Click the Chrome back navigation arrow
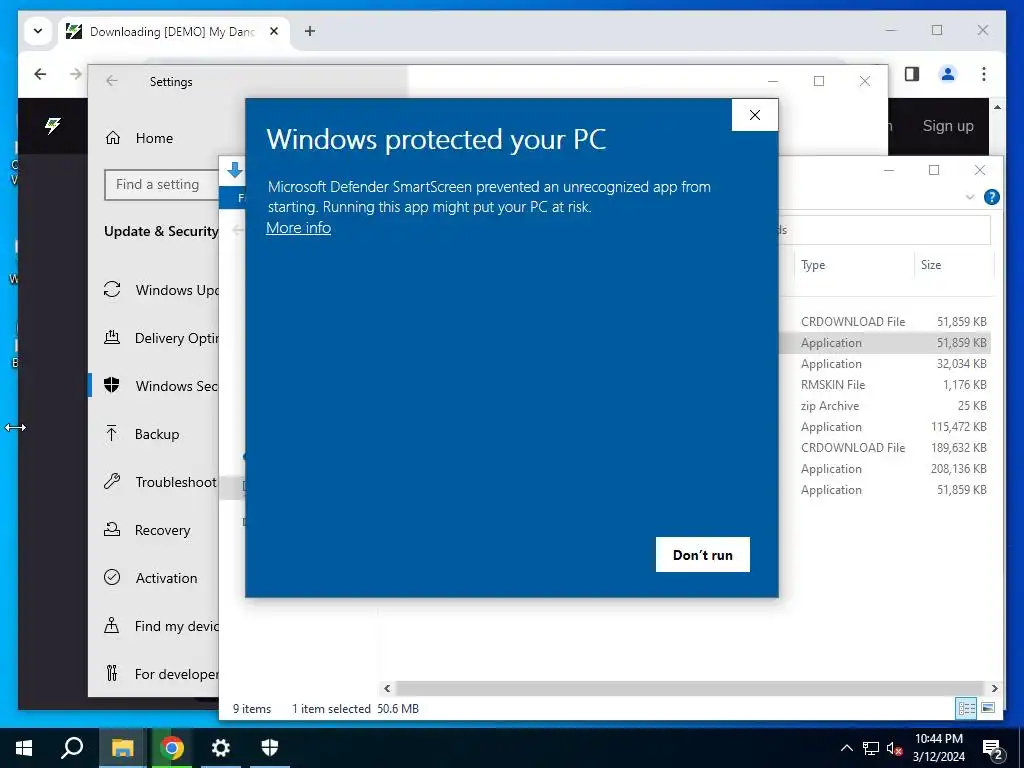Image resolution: width=1024 pixels, height=768 pixels. point(40,74)
